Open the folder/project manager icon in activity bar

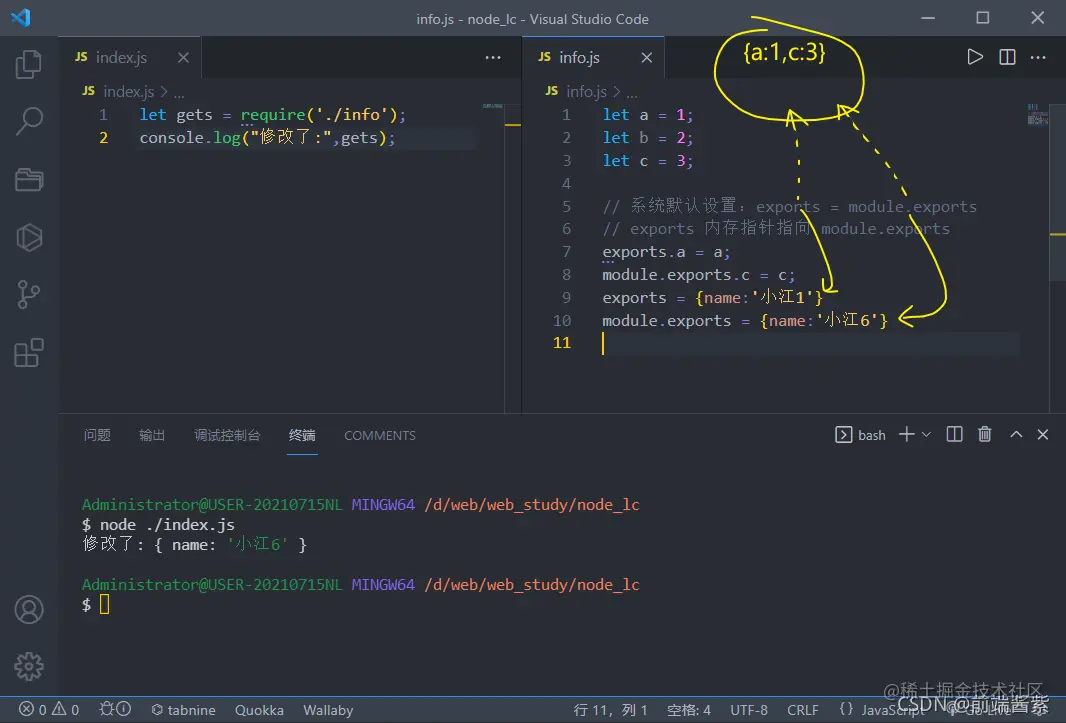[x=29, y=180]
